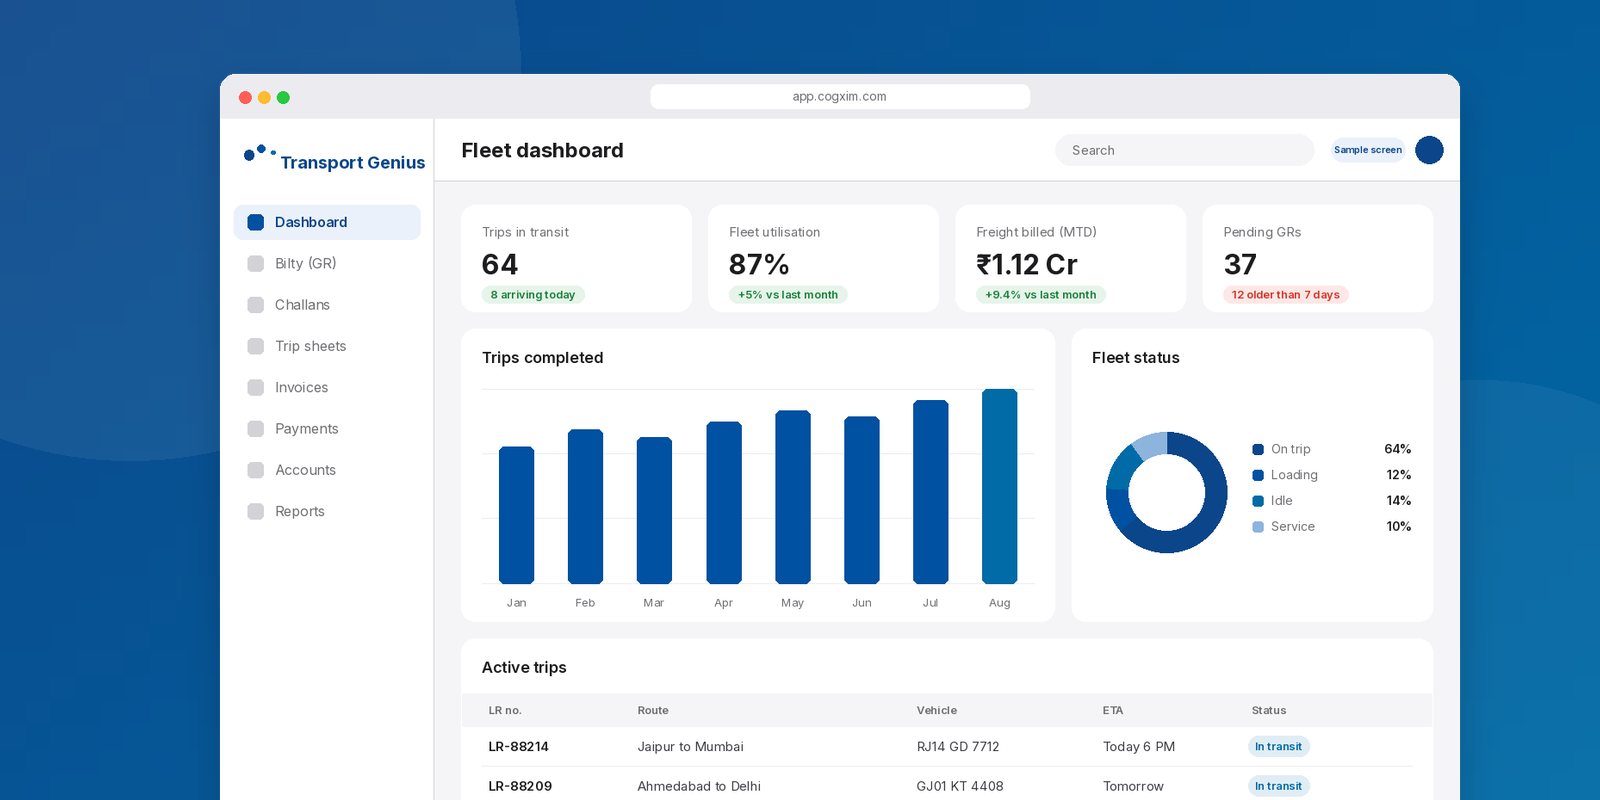Sort by Vehicle column header
1600x800 pixels.
[937, 710]
